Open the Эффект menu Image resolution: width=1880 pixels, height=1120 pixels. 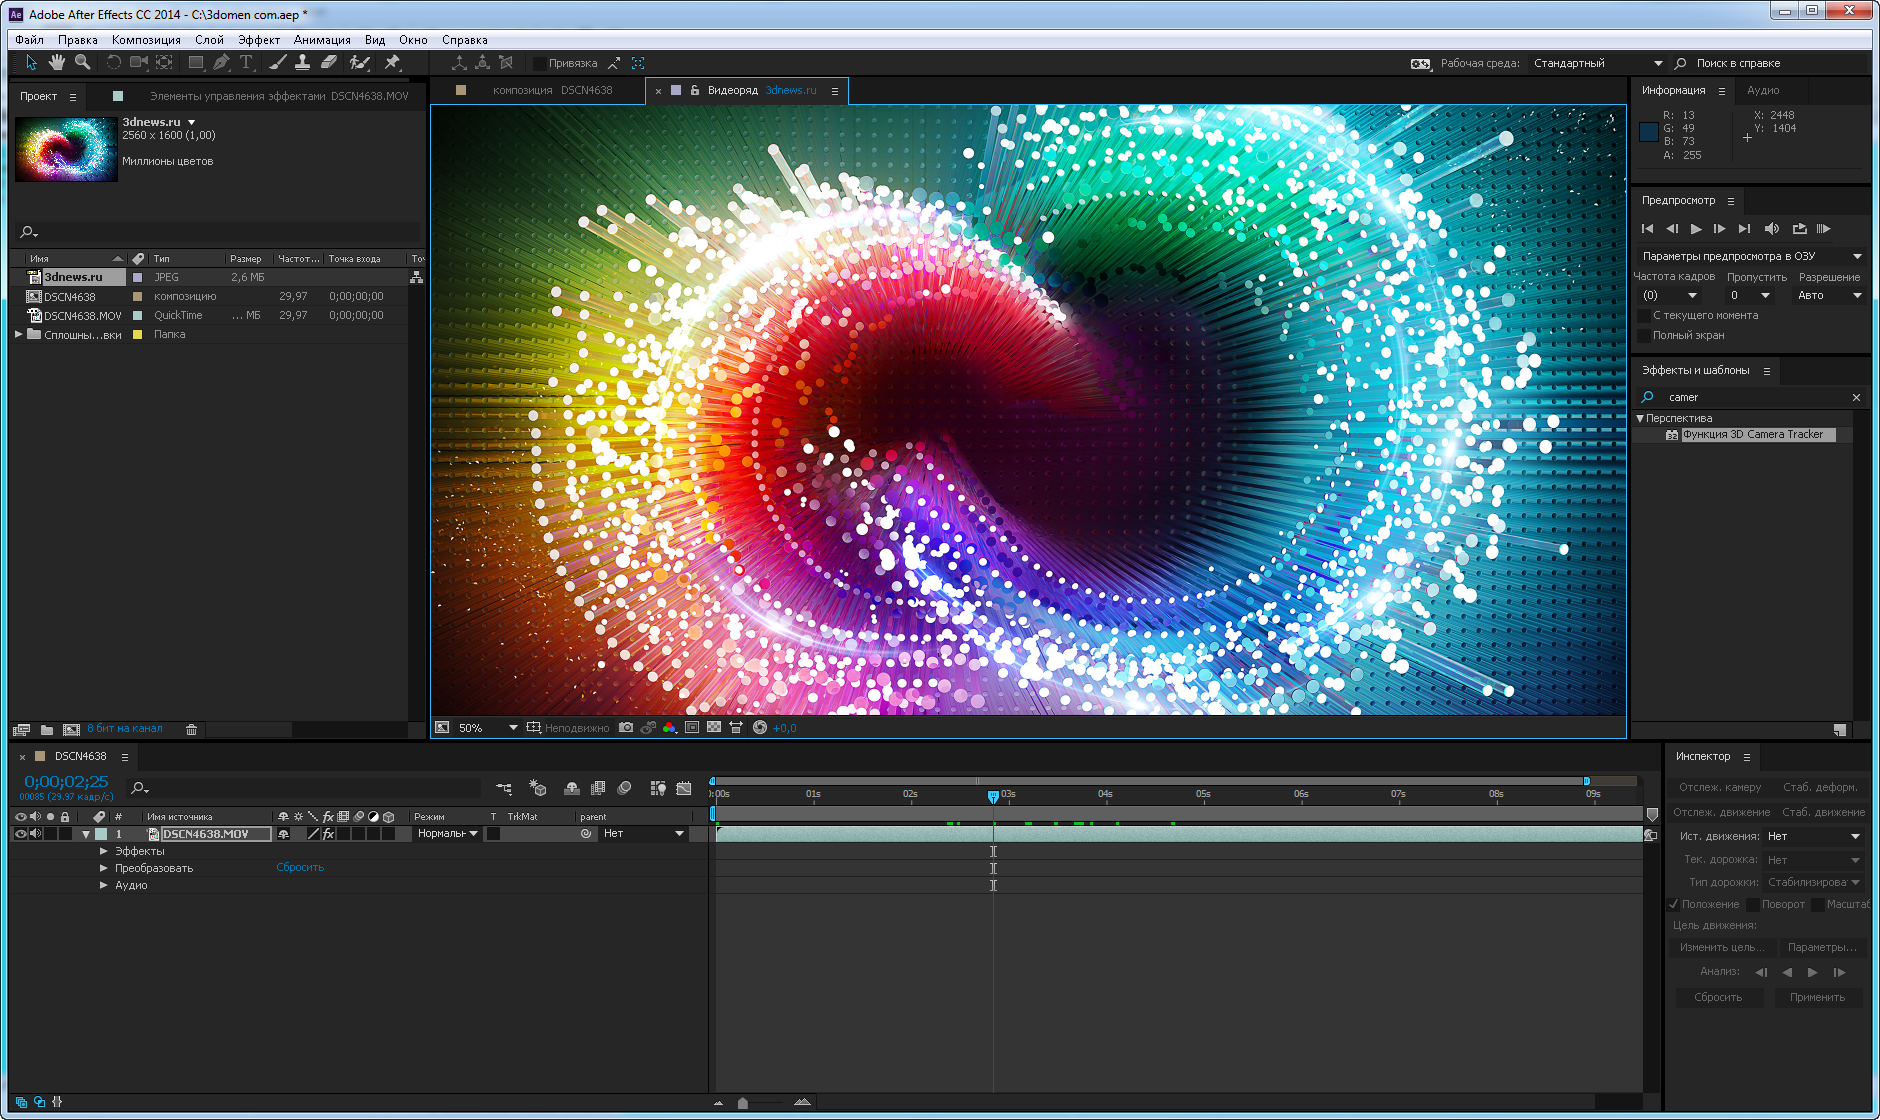coord(259,40)
